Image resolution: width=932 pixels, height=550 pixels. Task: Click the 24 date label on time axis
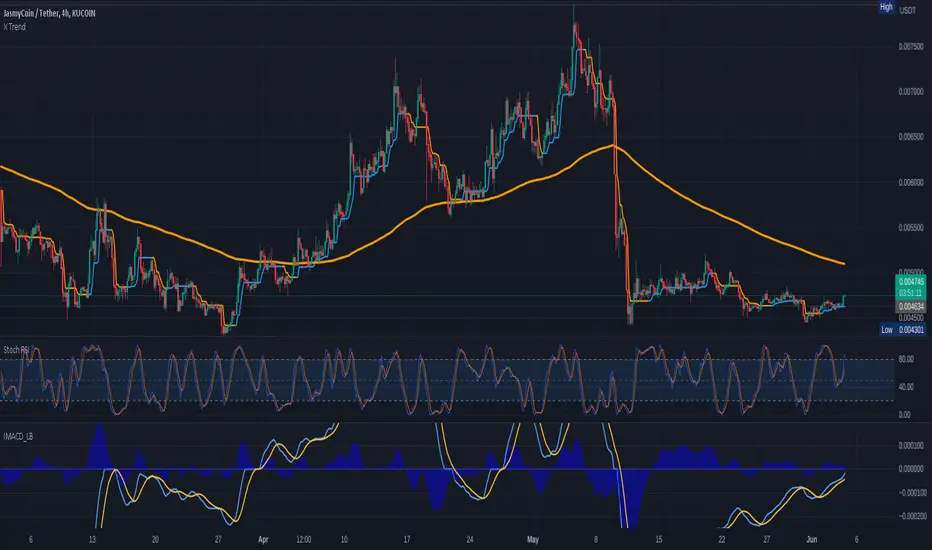[470, 540]
